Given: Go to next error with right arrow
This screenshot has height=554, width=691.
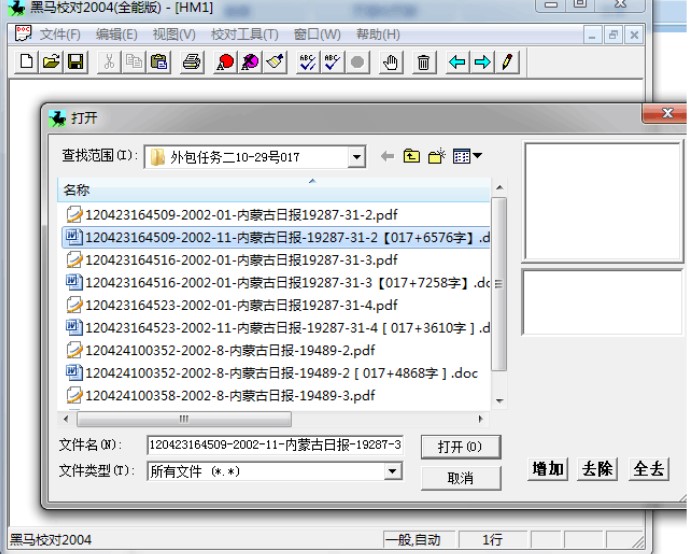Looking at the screenshot, I should pos(482,62).
